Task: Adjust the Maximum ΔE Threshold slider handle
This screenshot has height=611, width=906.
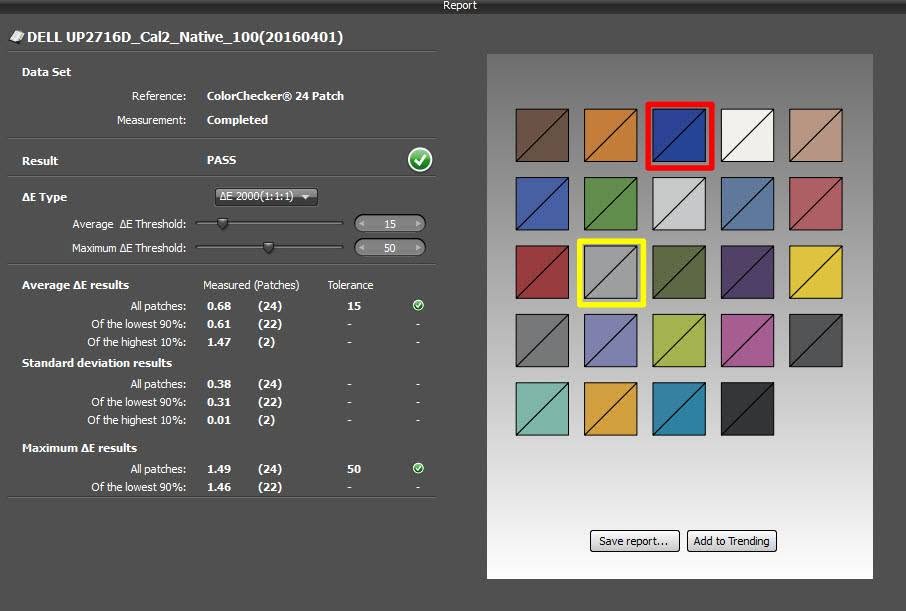Action: click(x=268, y=247)
